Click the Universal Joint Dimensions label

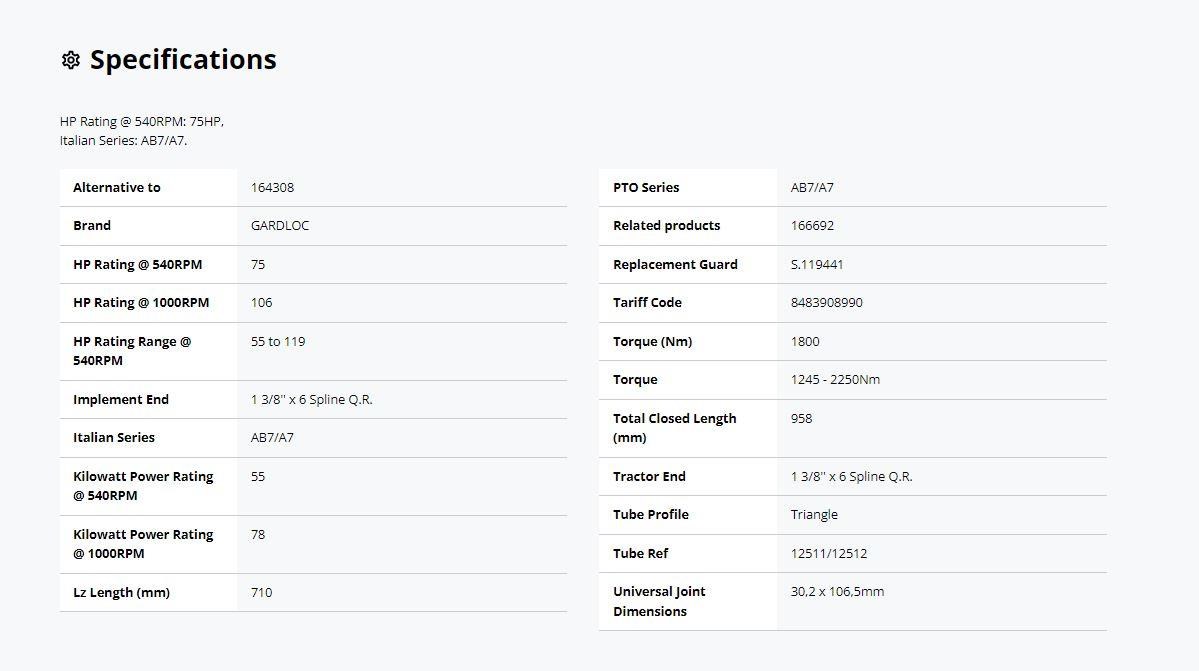click(x=659, y=601)
